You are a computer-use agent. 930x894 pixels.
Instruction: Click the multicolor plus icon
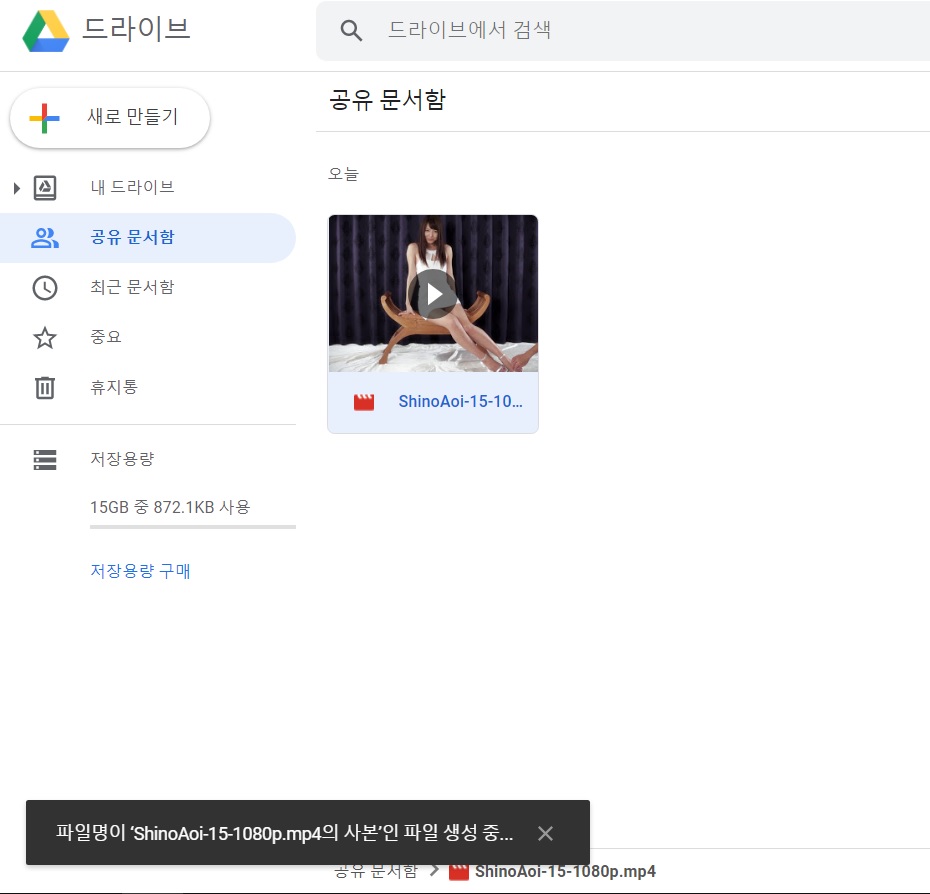(x=44, y=118)
